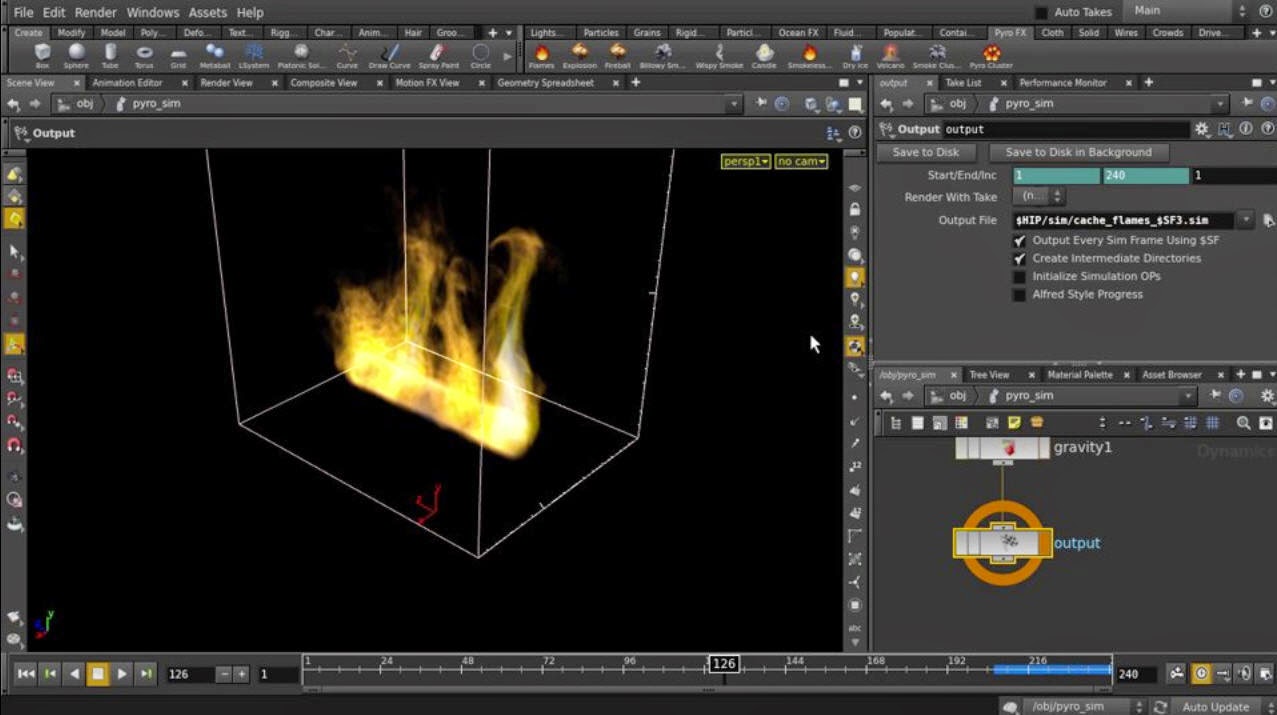Enable Initialize Simulation OPs checkbox
This screenshot has height=715, width=1277.
click(x=1019, y=277)
